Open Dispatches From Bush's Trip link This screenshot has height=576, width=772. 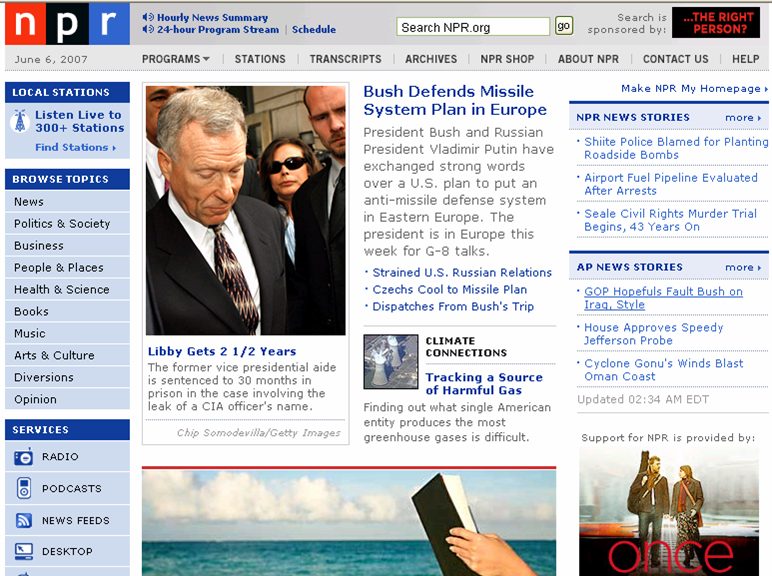[x=453, y=307]
